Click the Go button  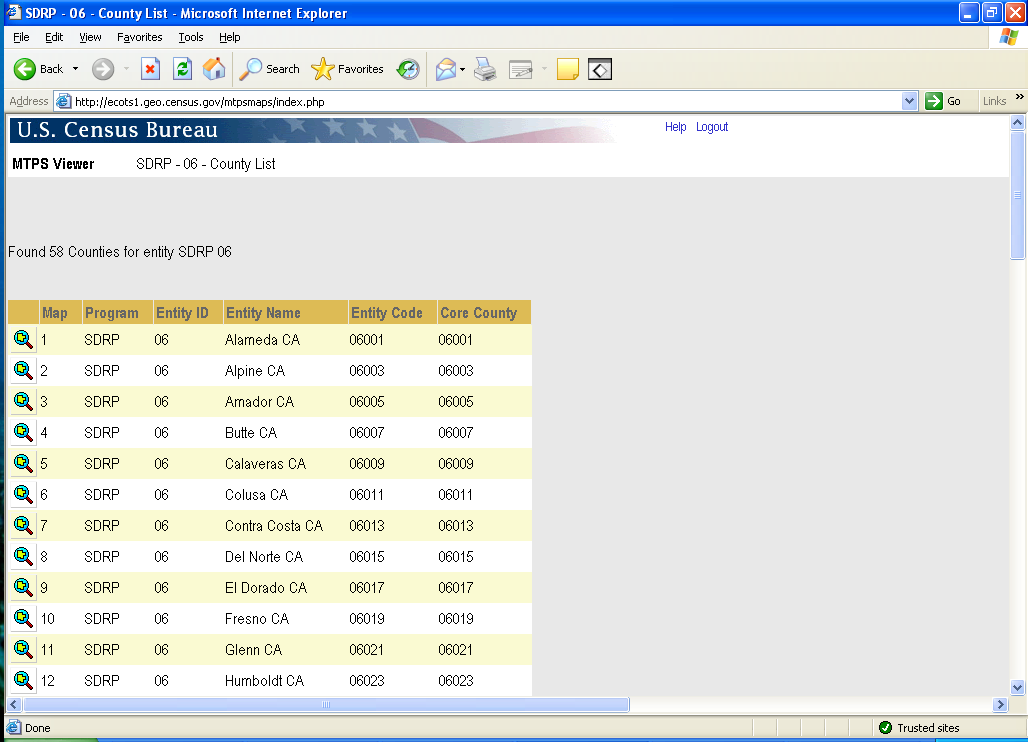pos(943,101)
